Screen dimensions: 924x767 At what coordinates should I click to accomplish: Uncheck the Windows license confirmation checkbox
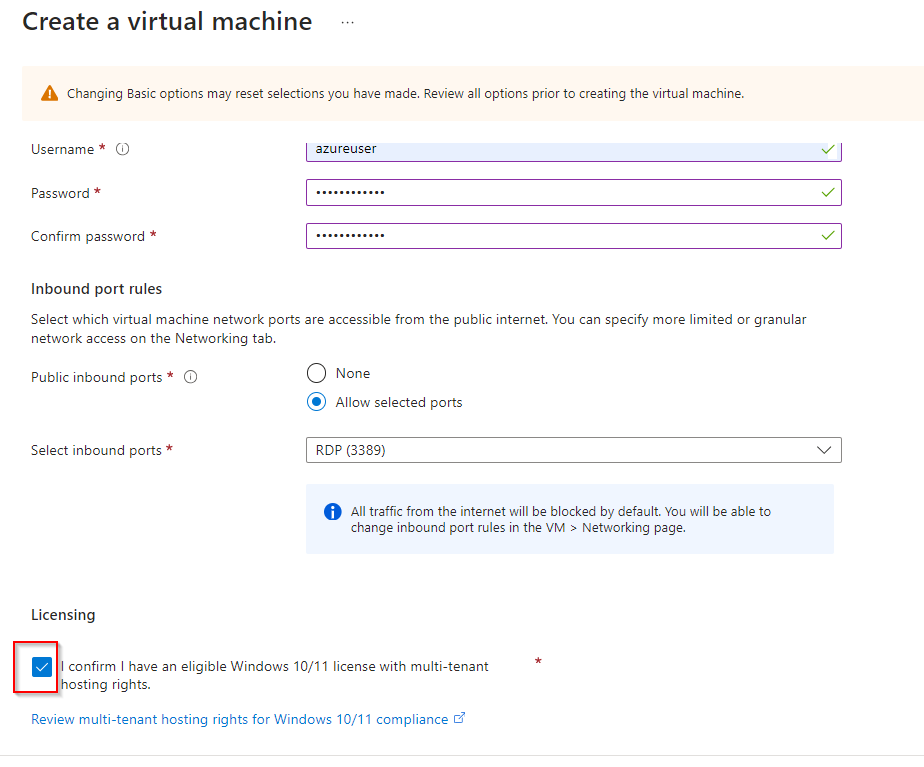(x=42, y=667)
